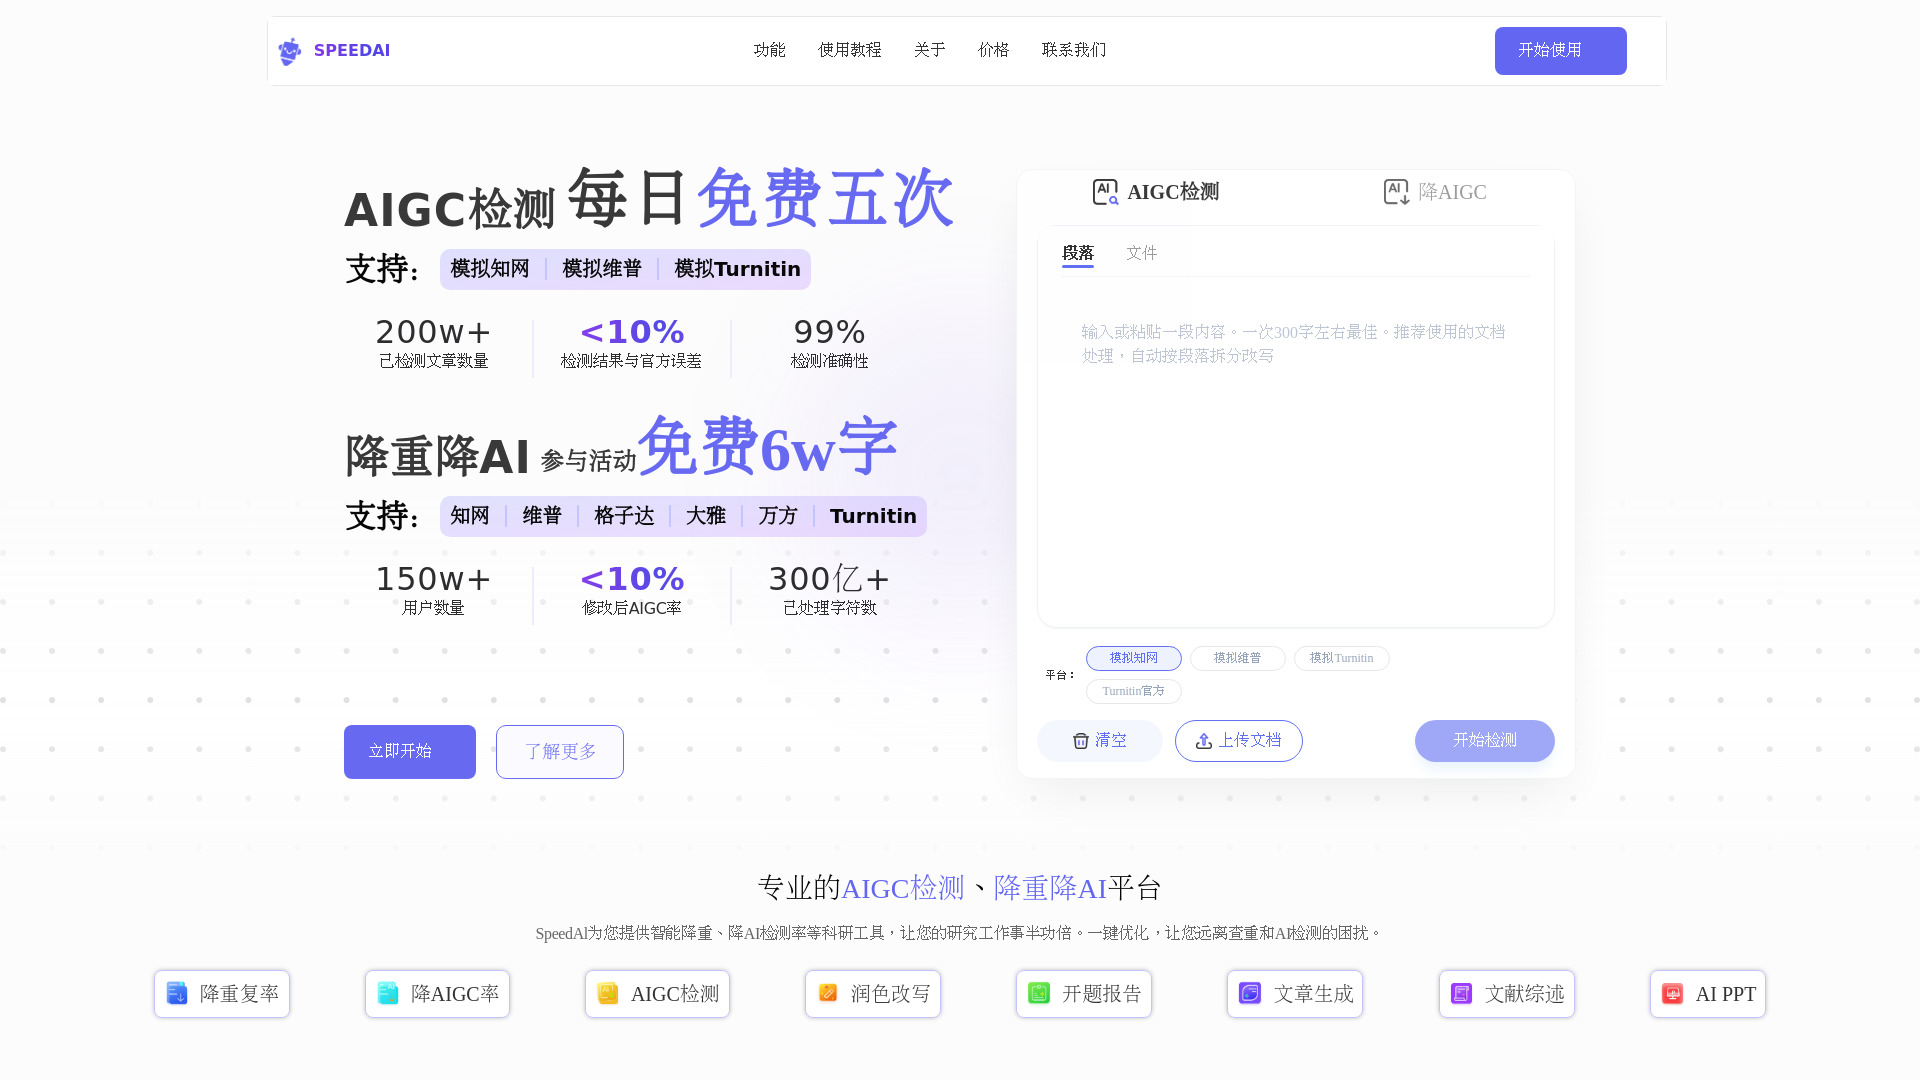Select the 润色改写 pencil icon
1920x1080 pixels.
(827, 993)
